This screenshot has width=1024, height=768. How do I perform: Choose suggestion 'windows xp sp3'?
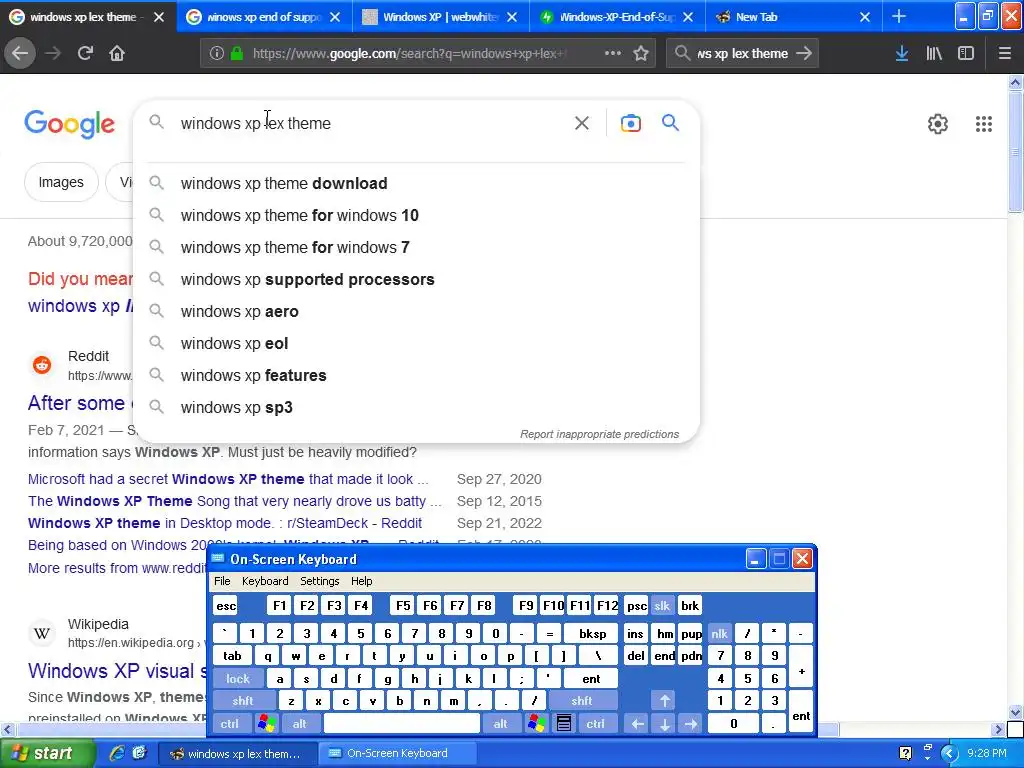click(416, 408)
